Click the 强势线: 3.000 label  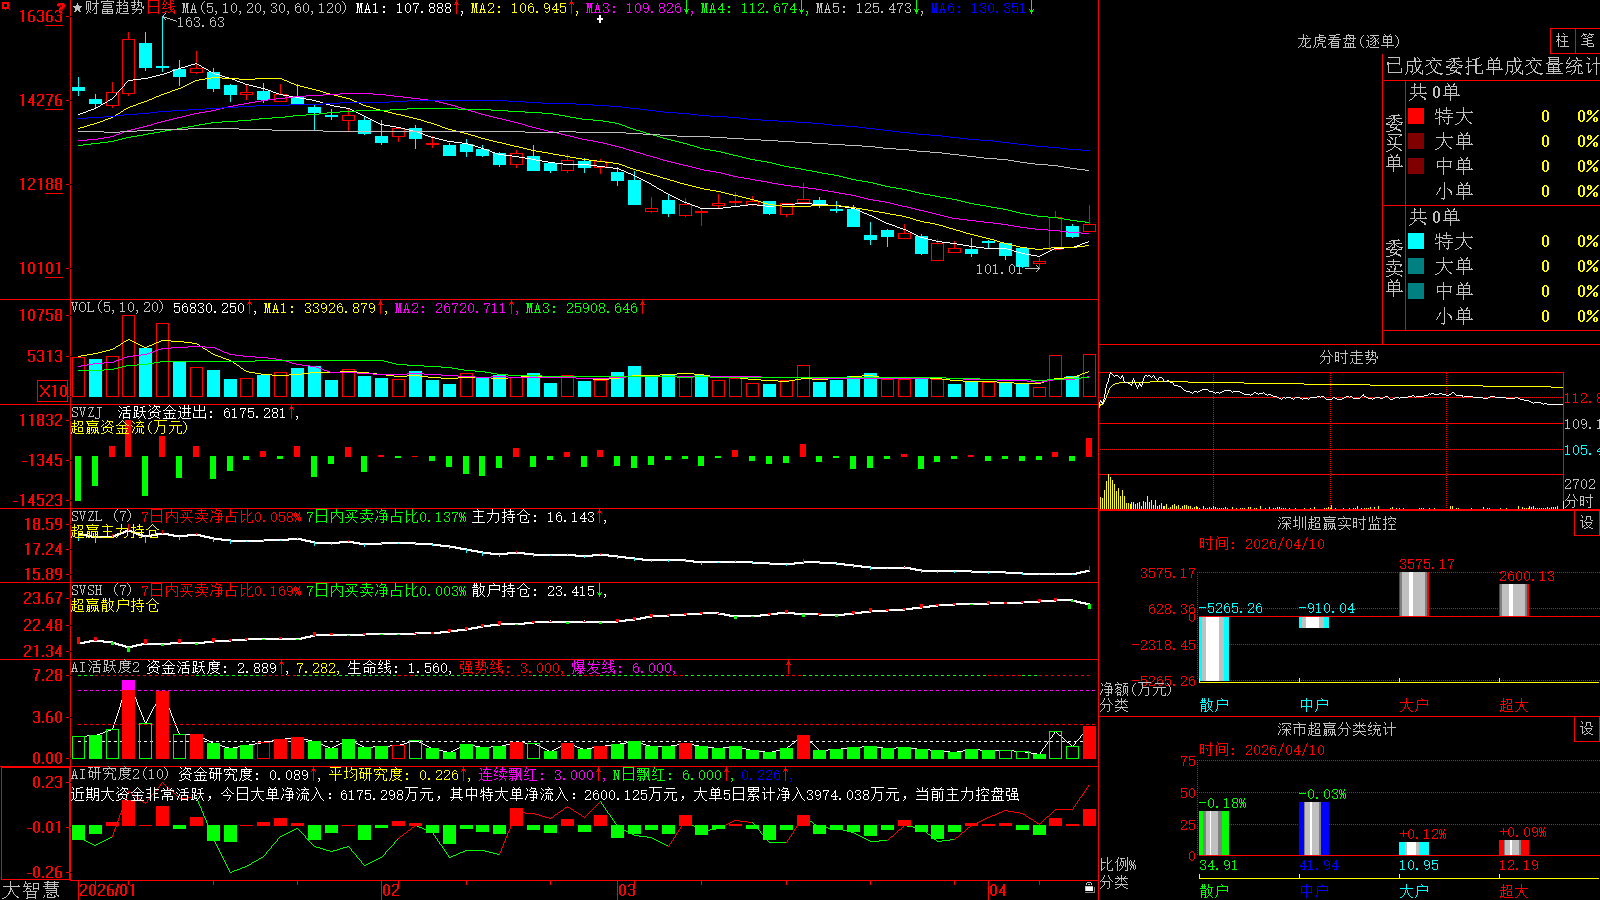coord(510,668)
